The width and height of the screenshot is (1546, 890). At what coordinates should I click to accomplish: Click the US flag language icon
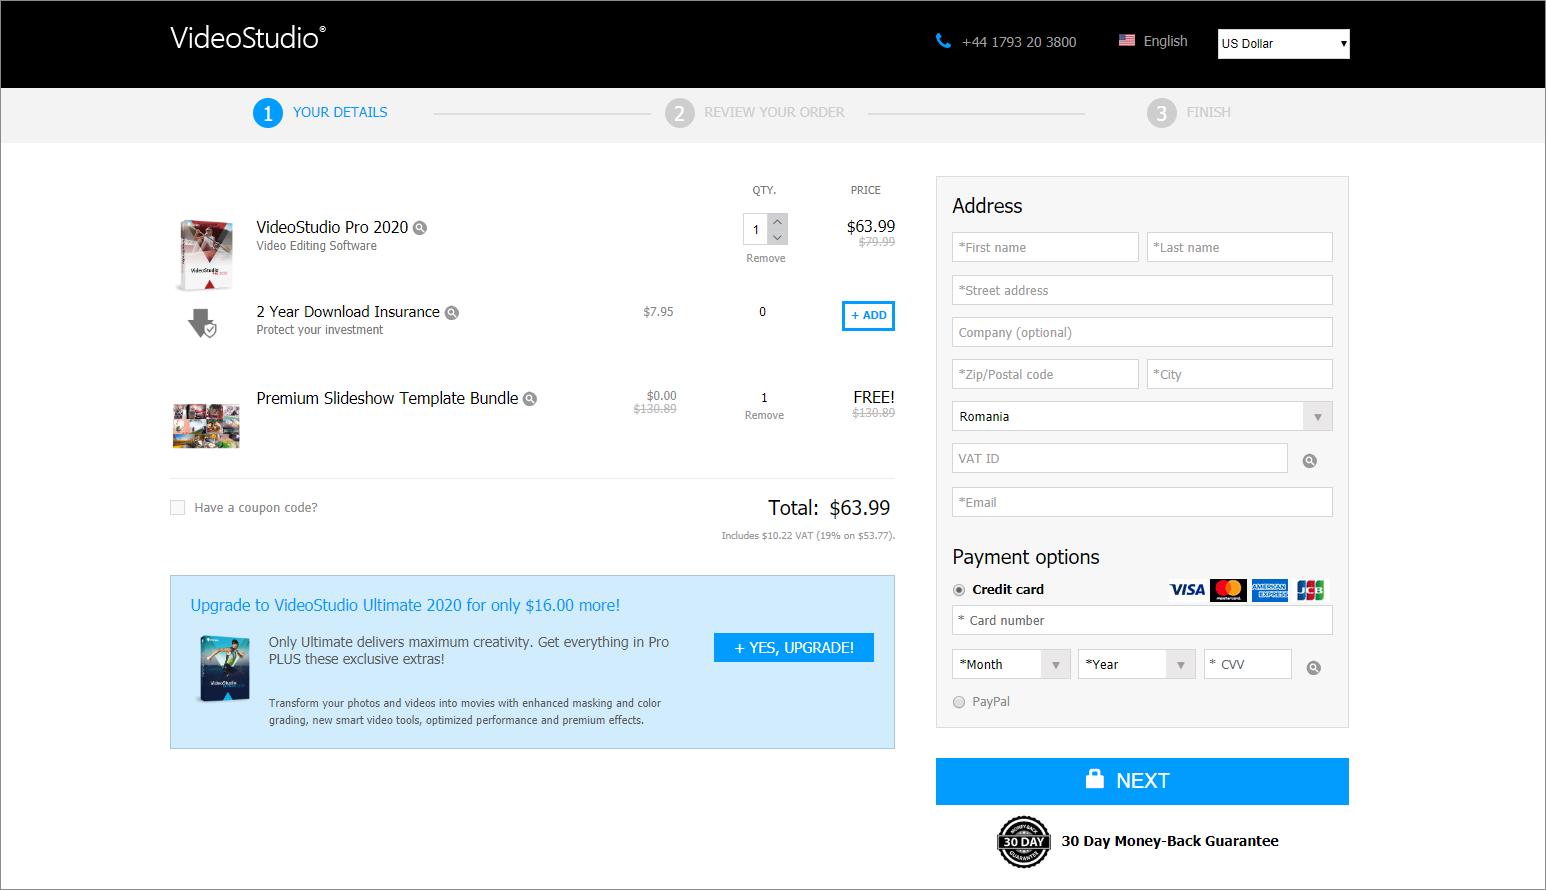[x=1127, y=41]
